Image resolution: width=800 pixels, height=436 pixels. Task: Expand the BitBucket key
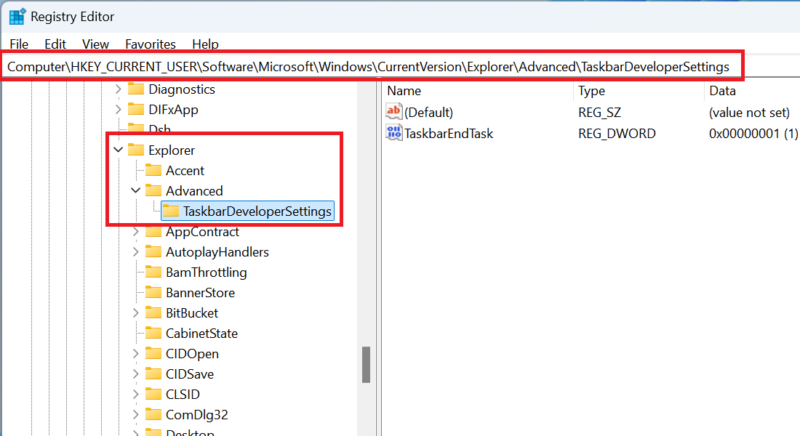pyautogui.click(x=136, y=313)
